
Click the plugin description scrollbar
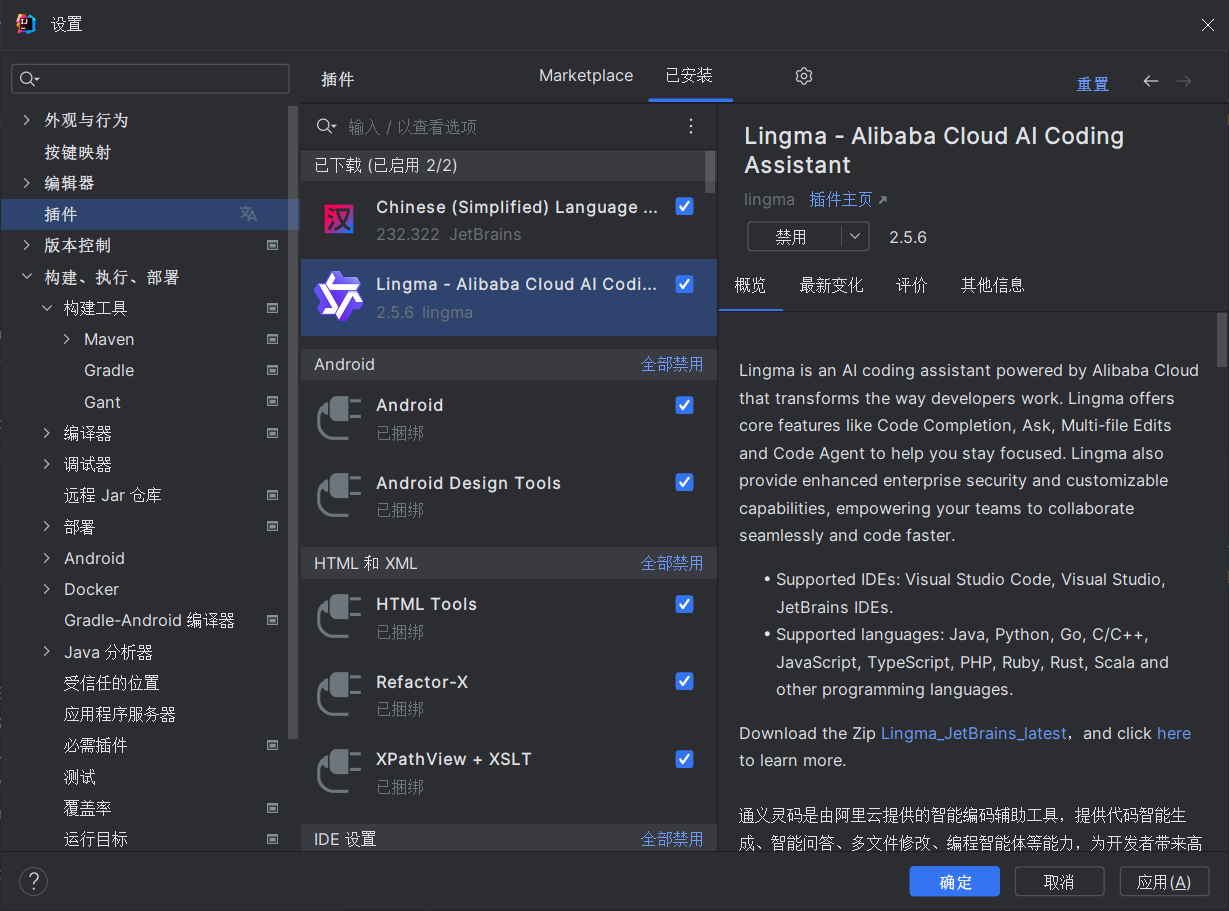tap(1221, 340)
